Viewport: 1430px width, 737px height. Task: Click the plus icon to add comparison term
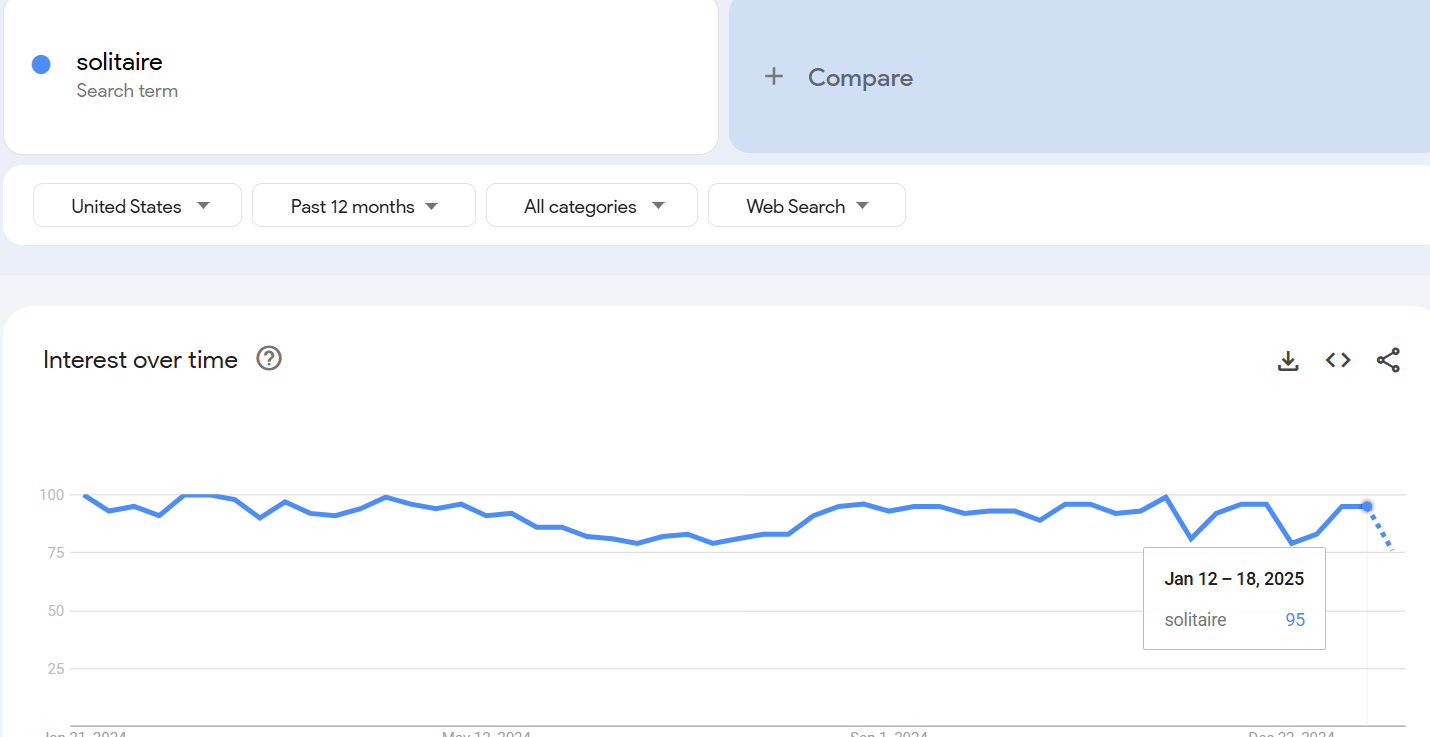[x=773, y=76]
